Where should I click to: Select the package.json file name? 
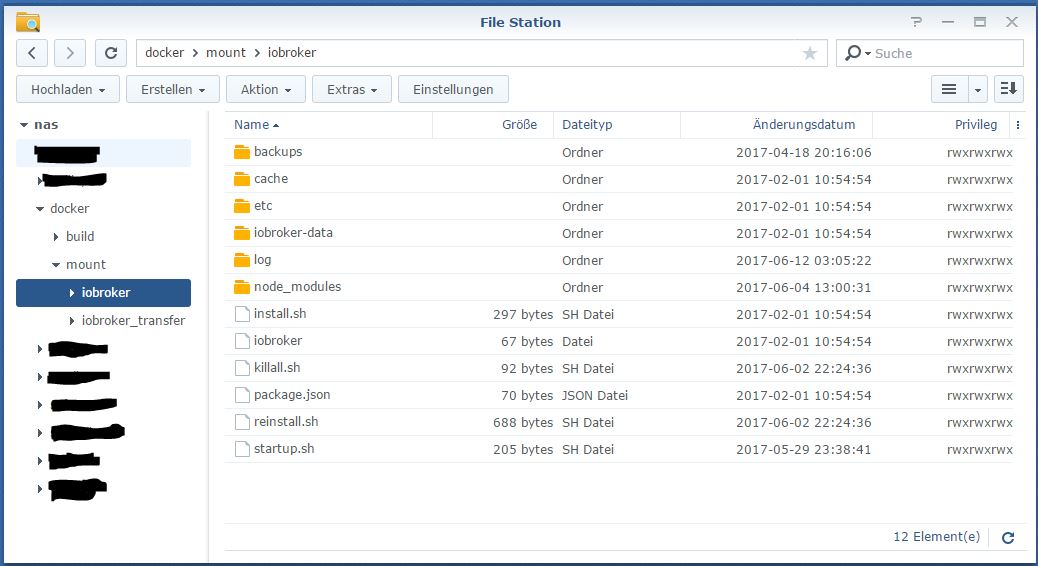tap(292, 395)
